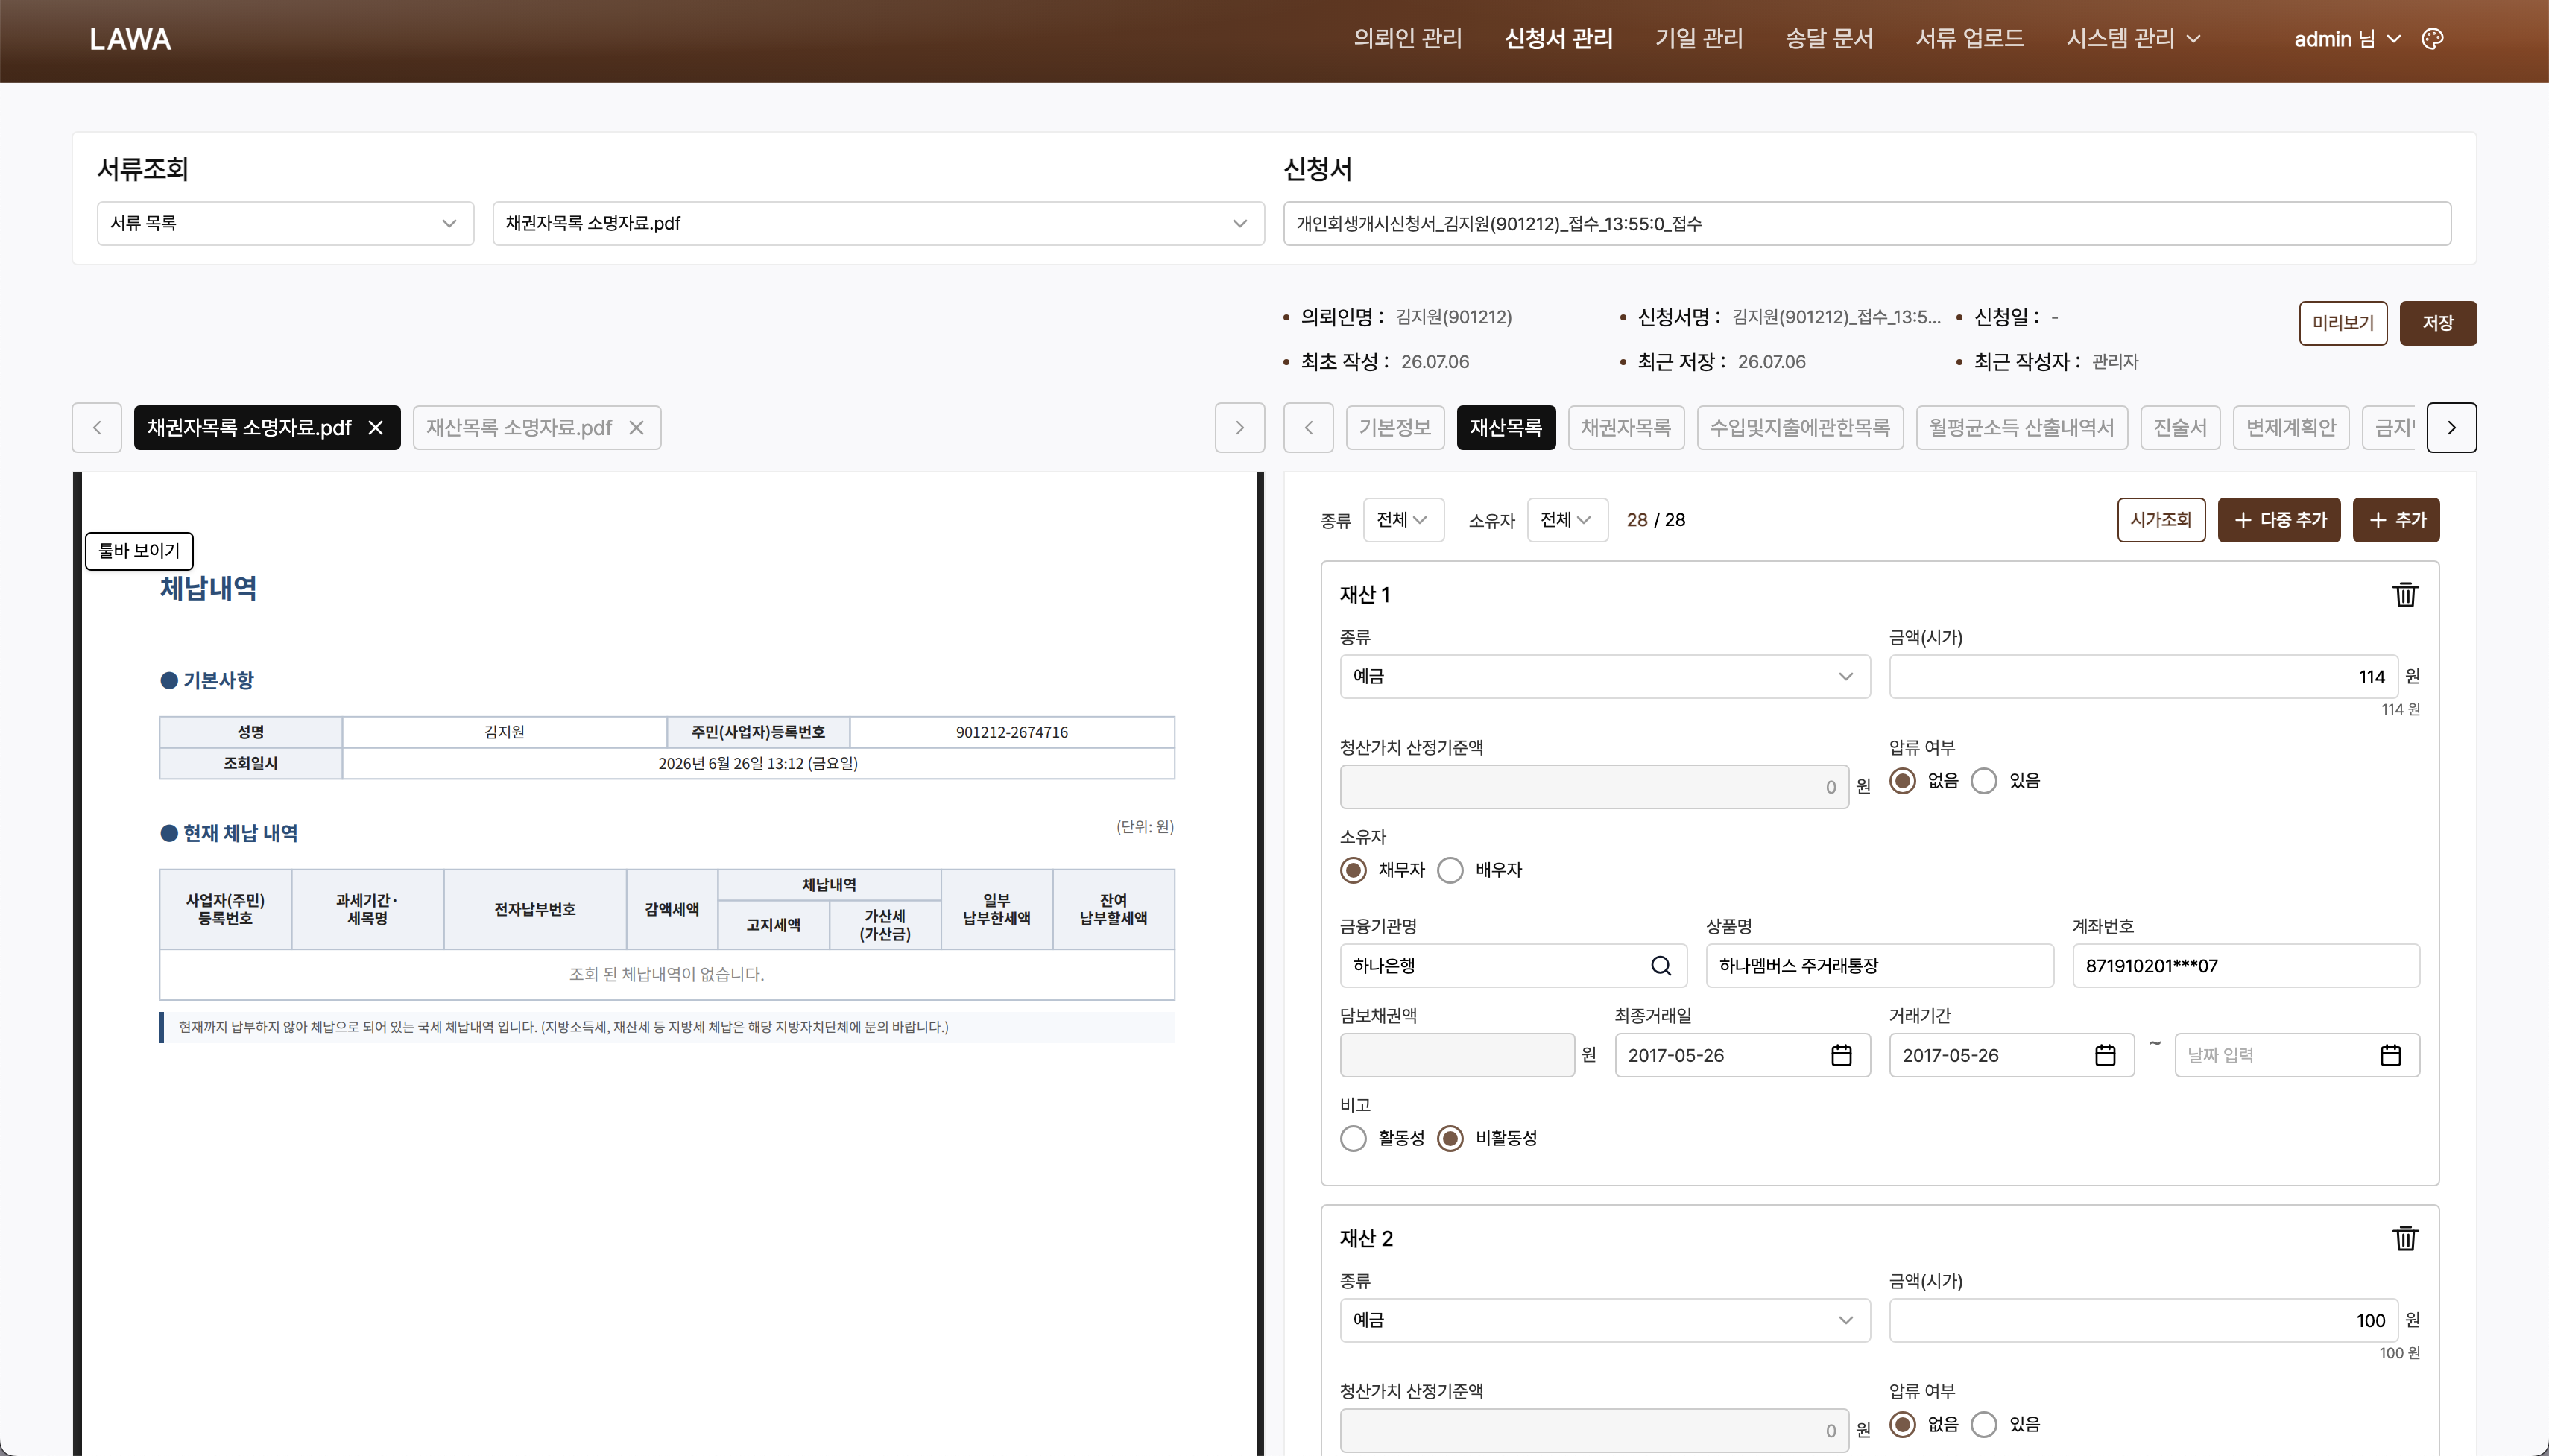Image resolution: width=2549 pixels, height=1456 pixels.
Task: Search the 금융기관명 field with magnifier icon
Action: pos(1660,966)
